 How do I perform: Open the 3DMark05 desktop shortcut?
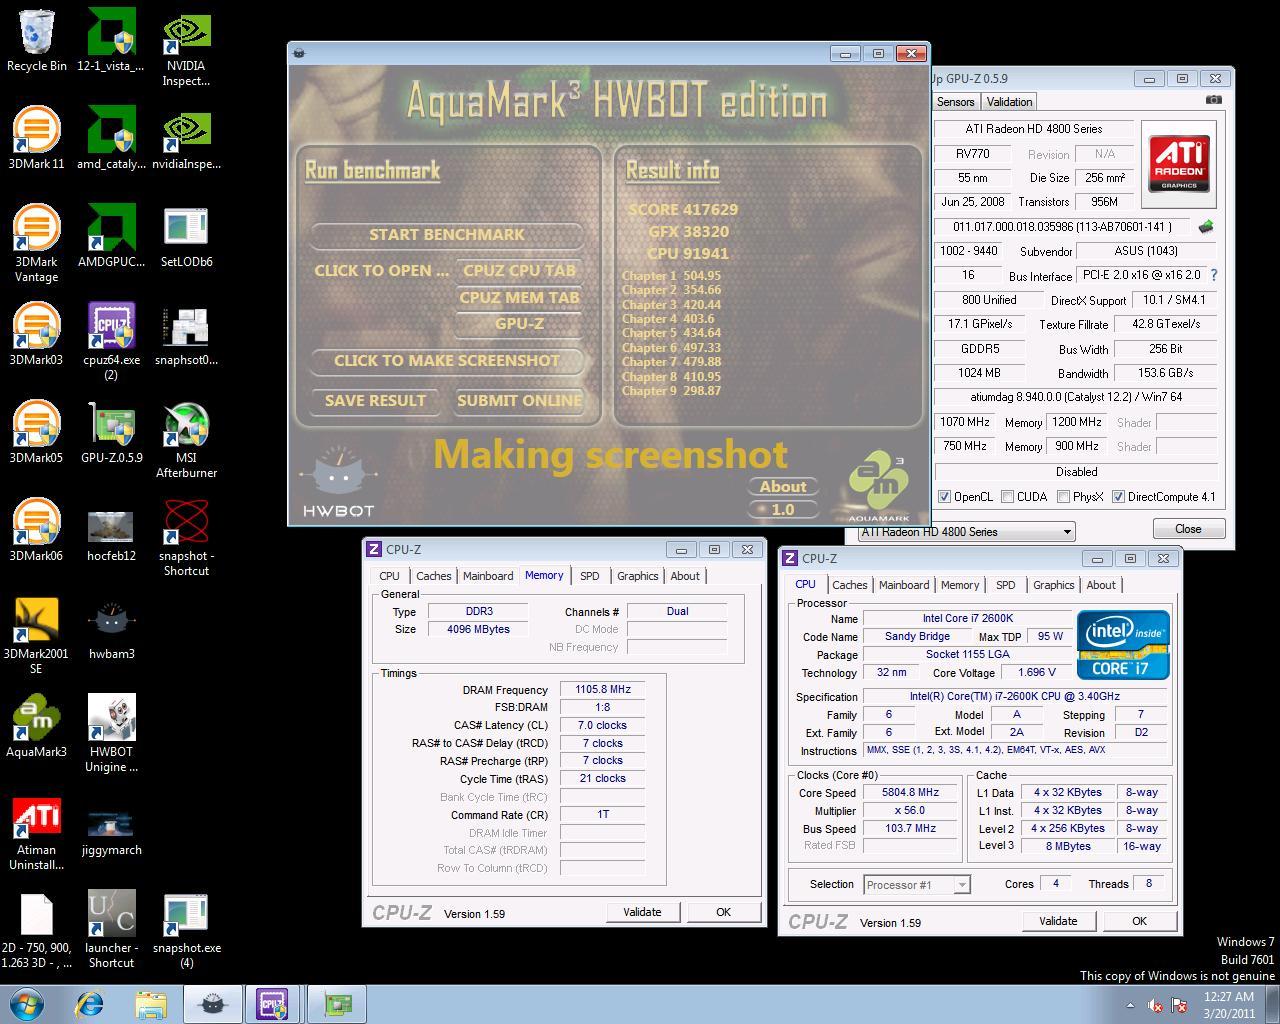pyautogui.click(x=37, y=432)
